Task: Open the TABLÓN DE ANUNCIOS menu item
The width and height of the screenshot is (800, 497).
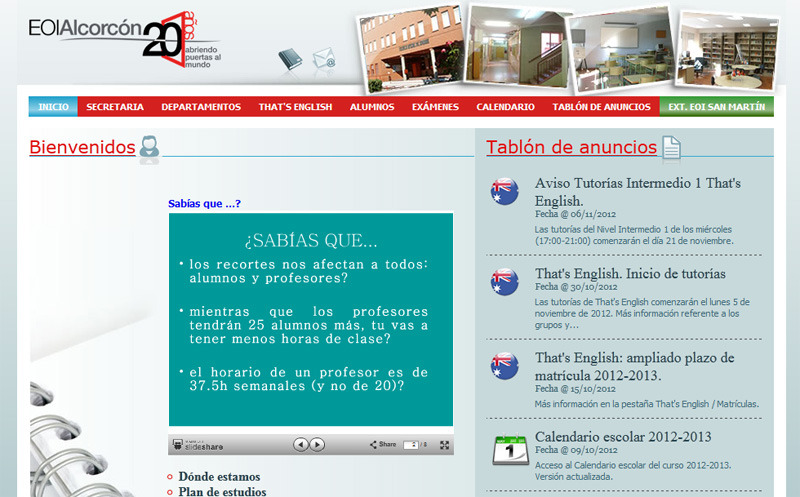Action: [x=601, y=107]
